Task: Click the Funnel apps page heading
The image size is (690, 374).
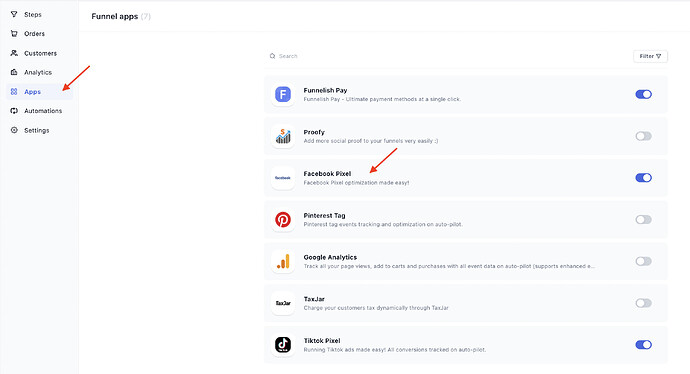Action: [114, 16]
